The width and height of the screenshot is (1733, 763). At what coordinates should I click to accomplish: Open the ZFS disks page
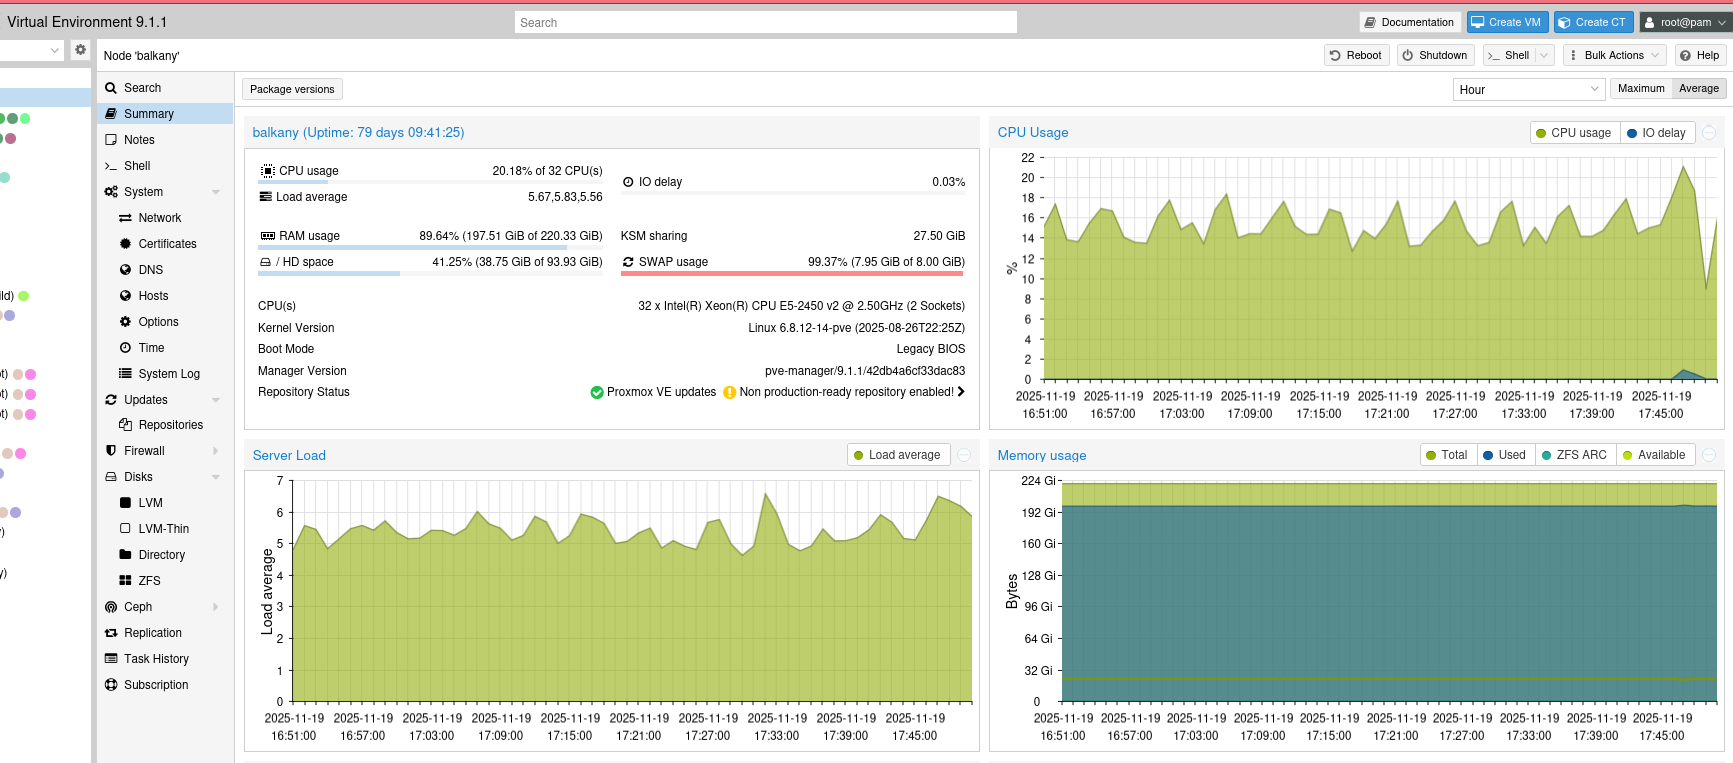coord(149,581)
